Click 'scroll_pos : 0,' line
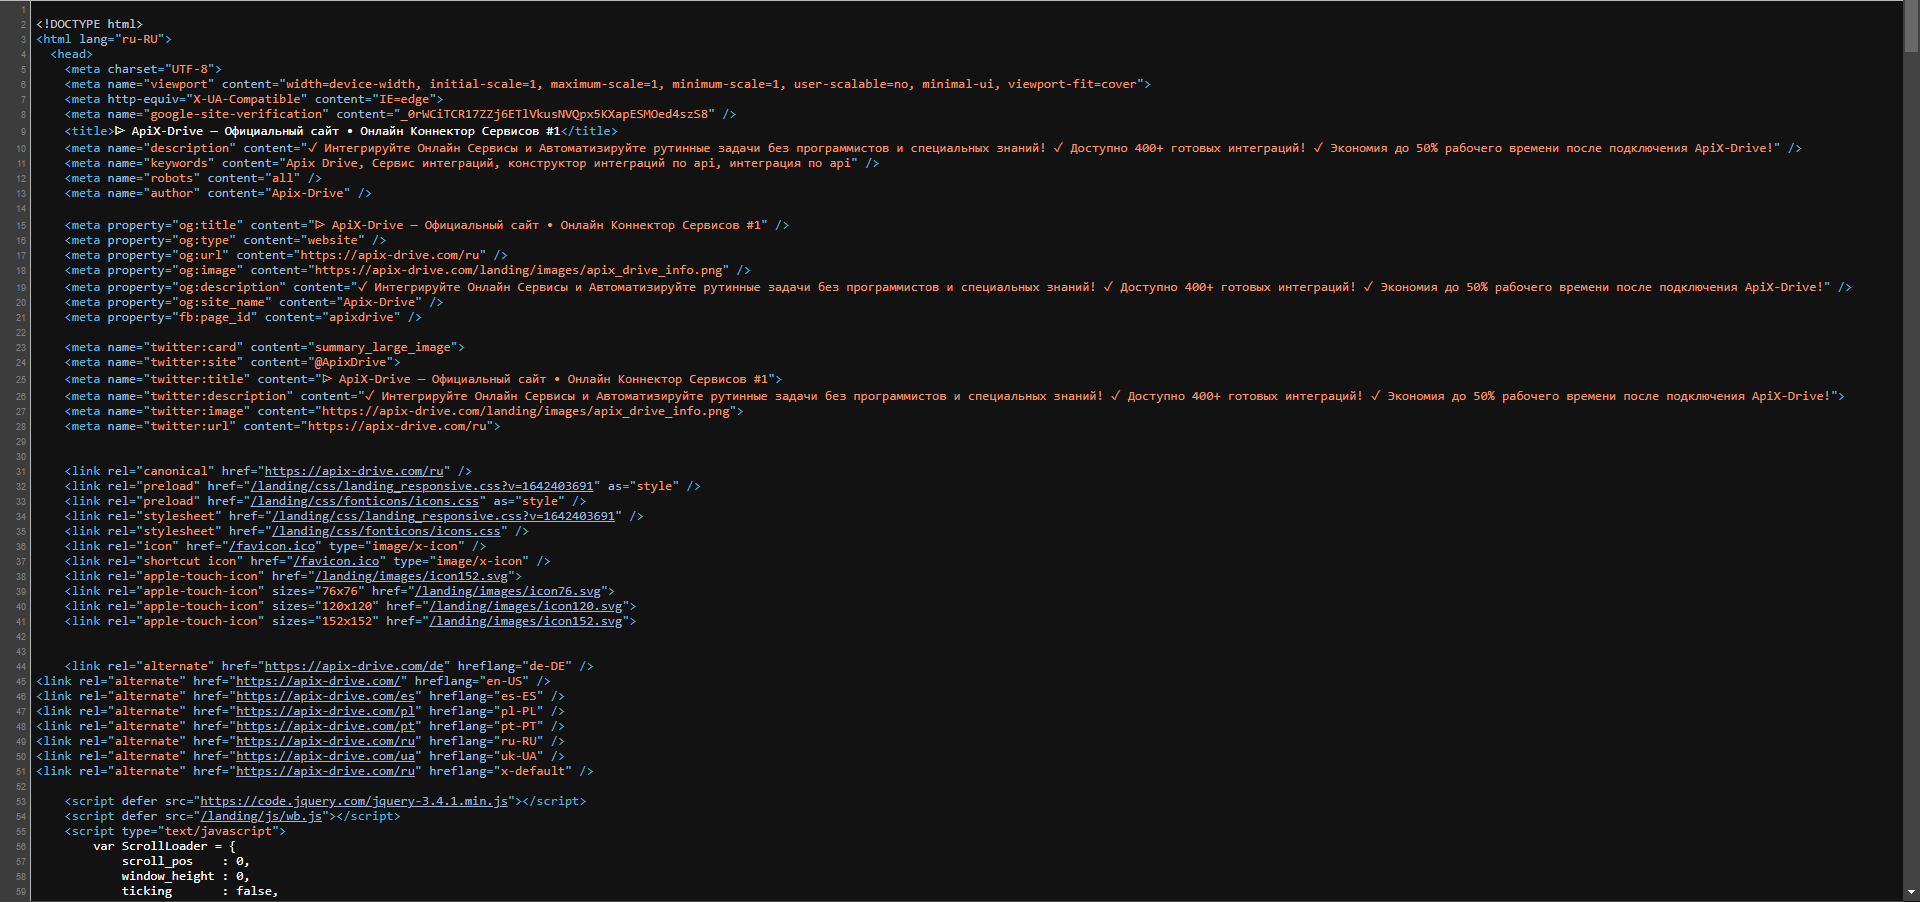 click(x=186, y=861)
